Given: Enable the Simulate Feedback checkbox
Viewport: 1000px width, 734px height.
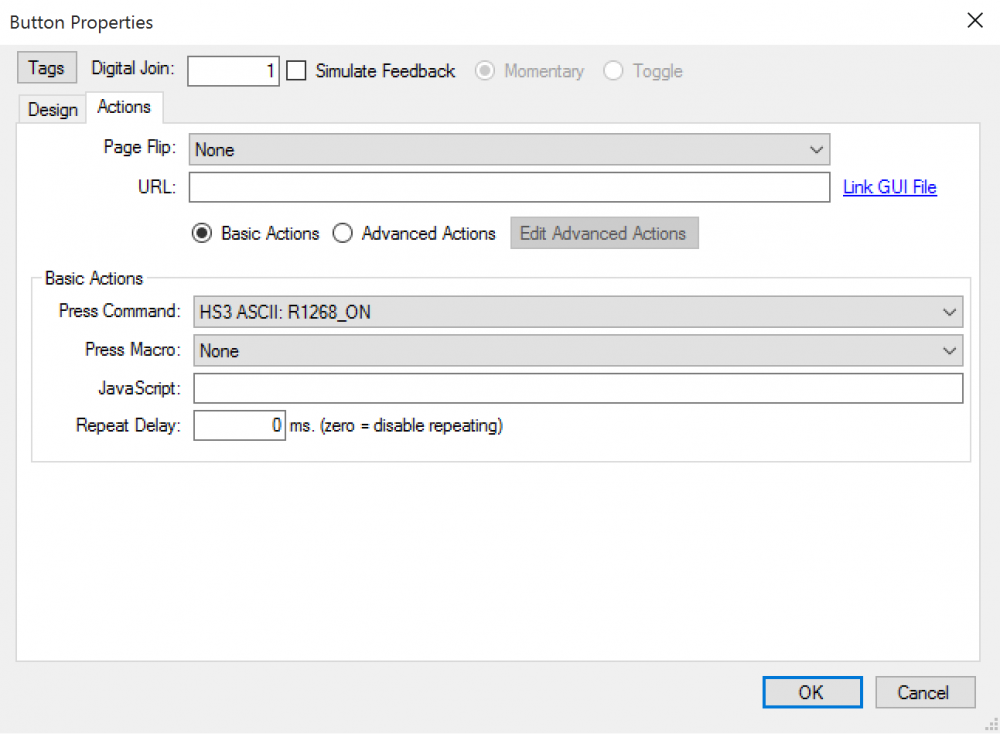Looking at the screenshot, I should point(296,71).
